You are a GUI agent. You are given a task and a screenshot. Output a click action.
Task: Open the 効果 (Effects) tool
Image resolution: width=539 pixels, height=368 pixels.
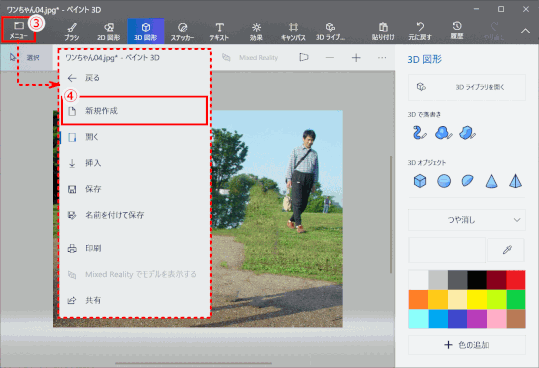pos(256,31)
